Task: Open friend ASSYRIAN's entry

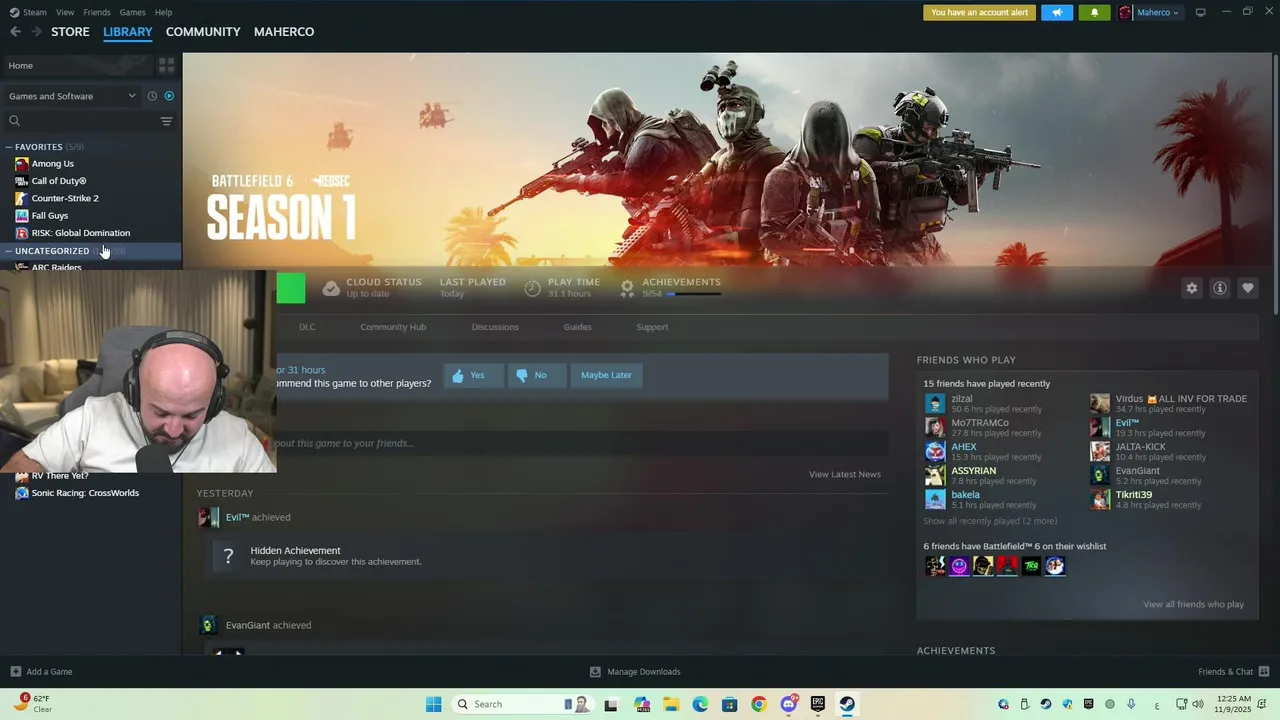Action: (985, 476)
